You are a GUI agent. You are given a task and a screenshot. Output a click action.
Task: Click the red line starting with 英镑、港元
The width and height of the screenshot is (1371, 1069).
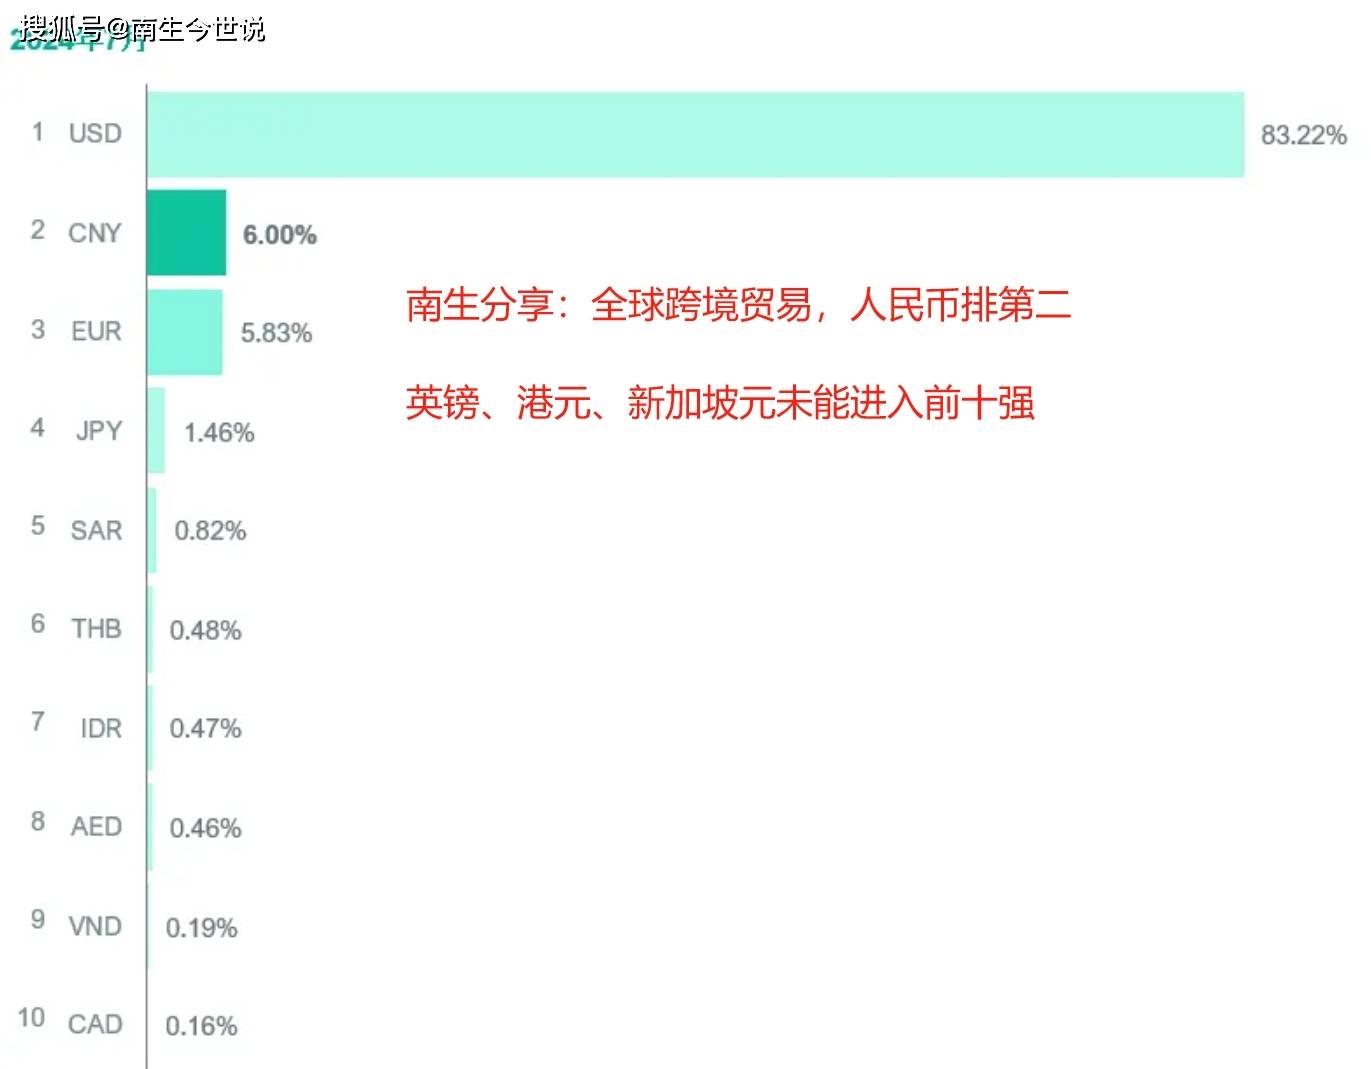point(720,403)
